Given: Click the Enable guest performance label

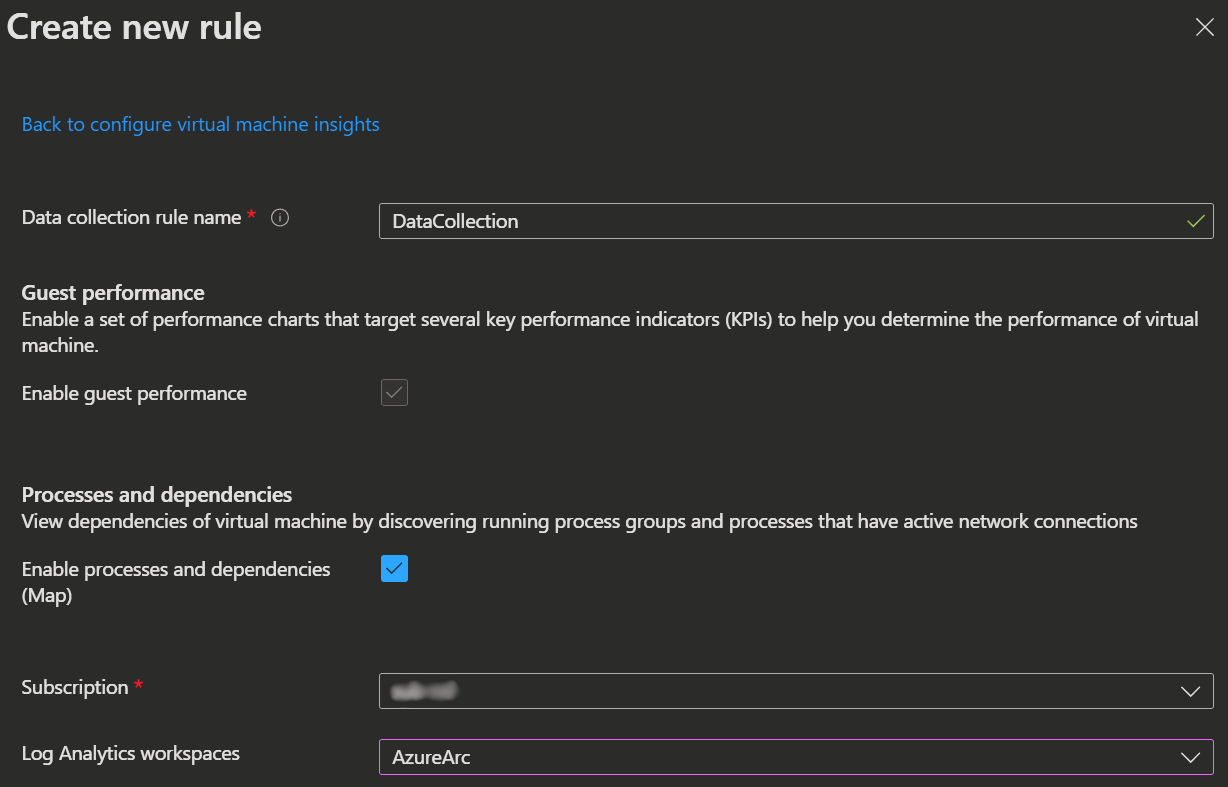Looking at the screenshot, I should [x=134, y=393].
